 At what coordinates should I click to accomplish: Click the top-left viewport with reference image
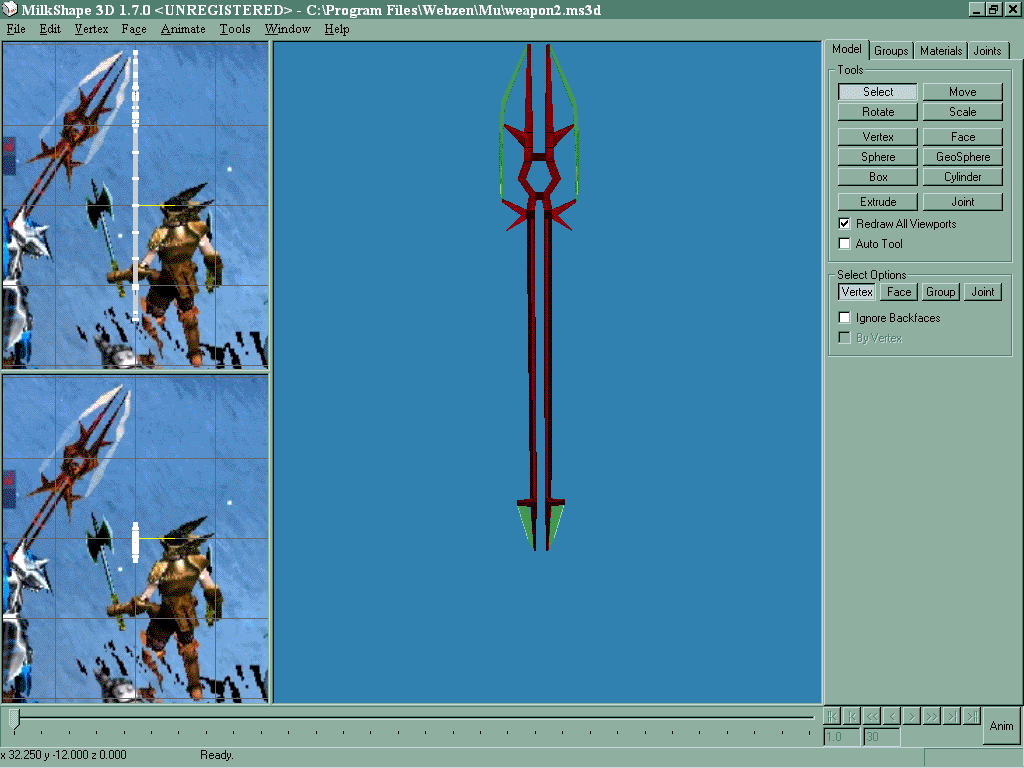coord(135,206)
